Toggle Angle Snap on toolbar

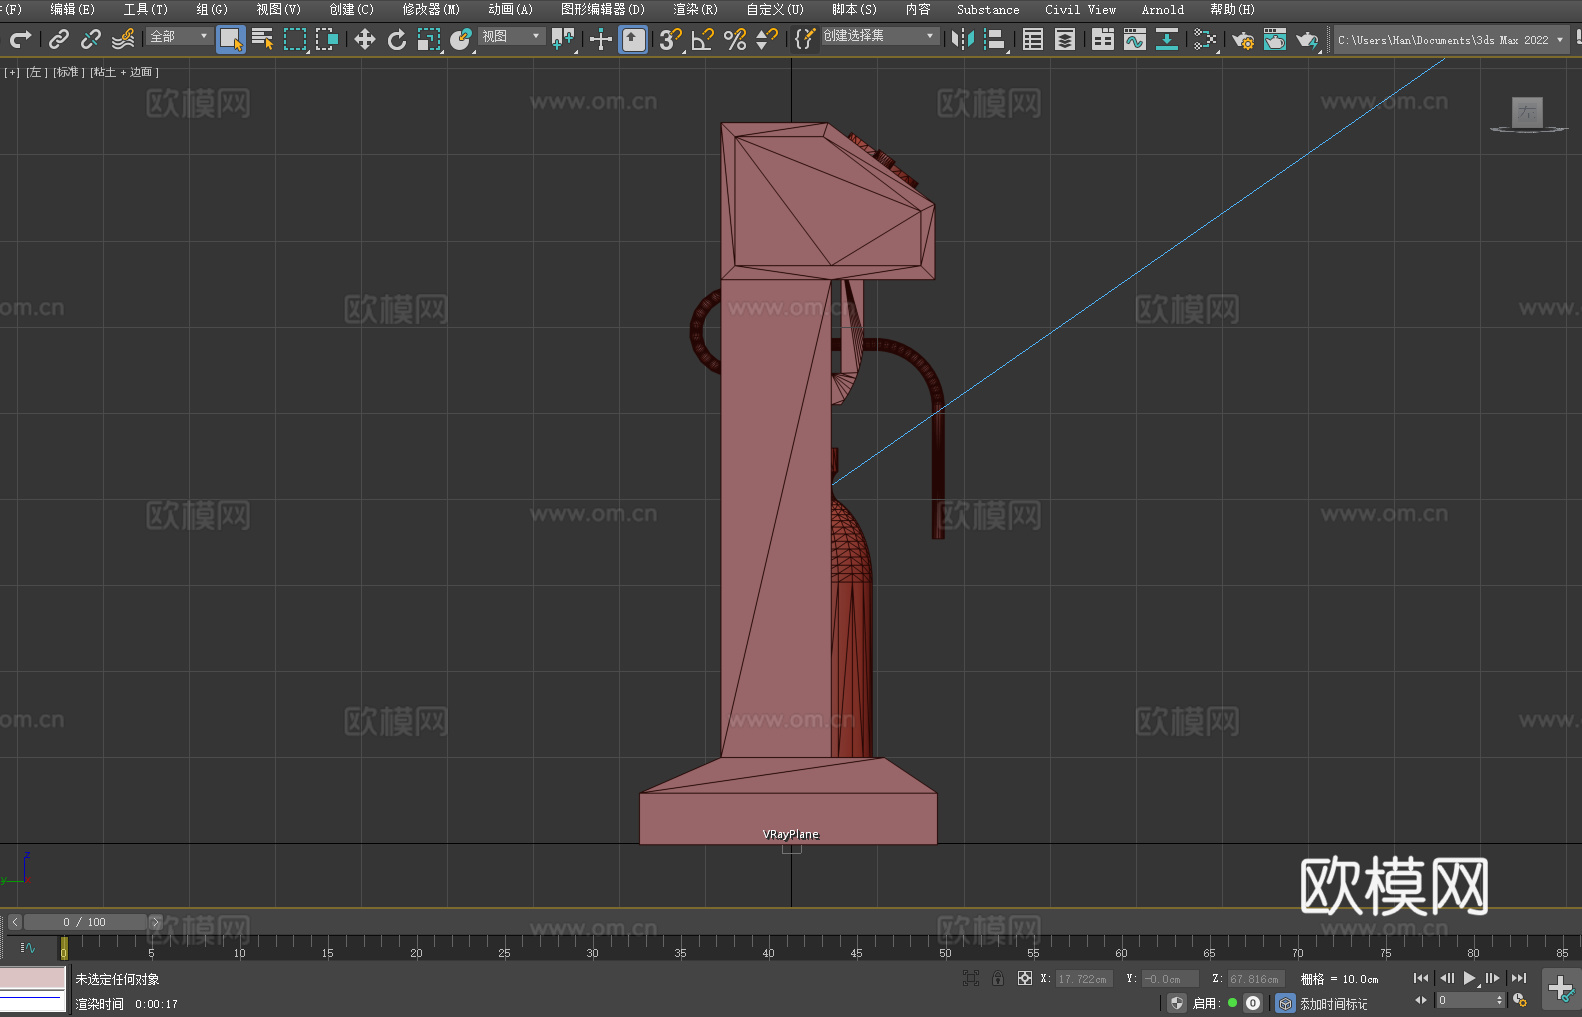click(x=702, y=39)
